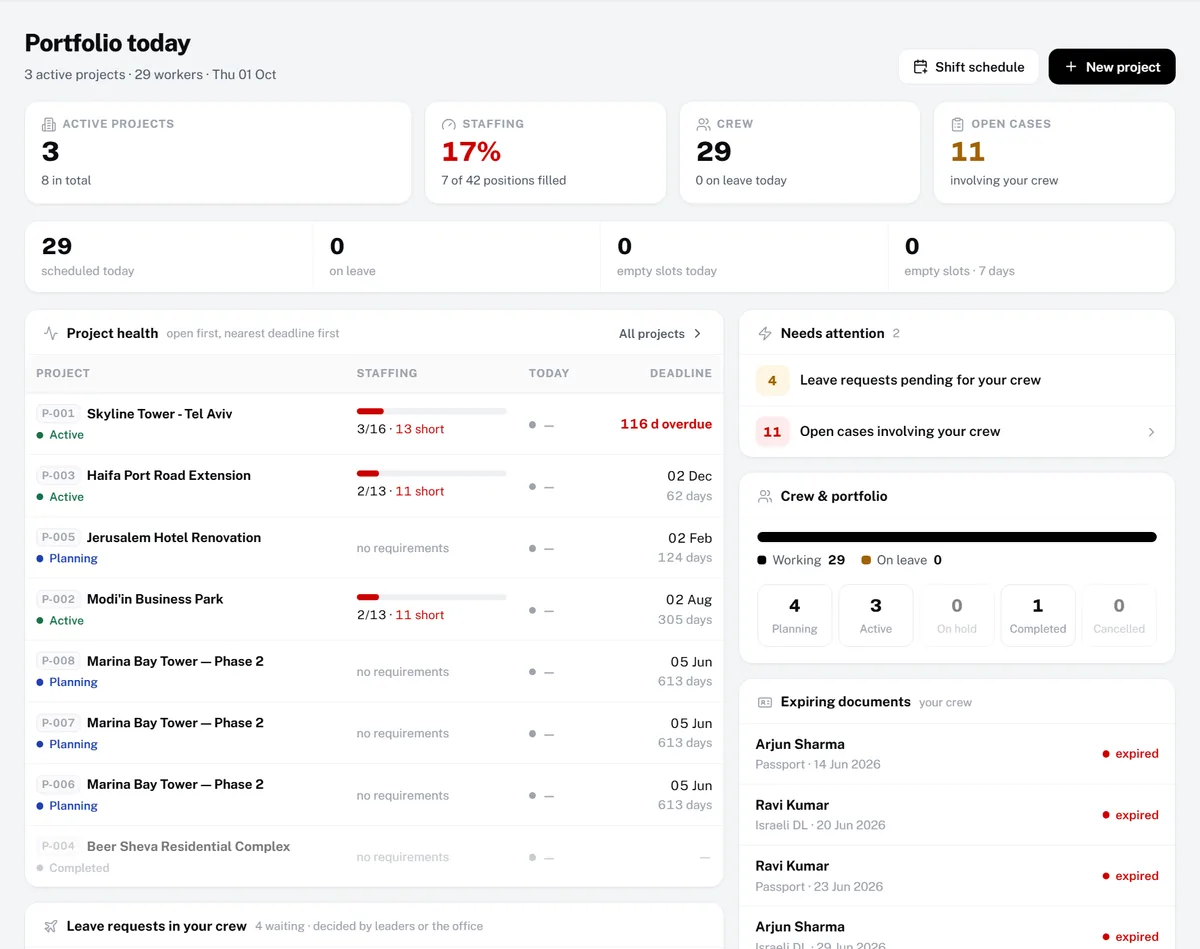Screen dimensions: 1200x949
Task: Click the Today column header
Action: (x=549, y=373)
